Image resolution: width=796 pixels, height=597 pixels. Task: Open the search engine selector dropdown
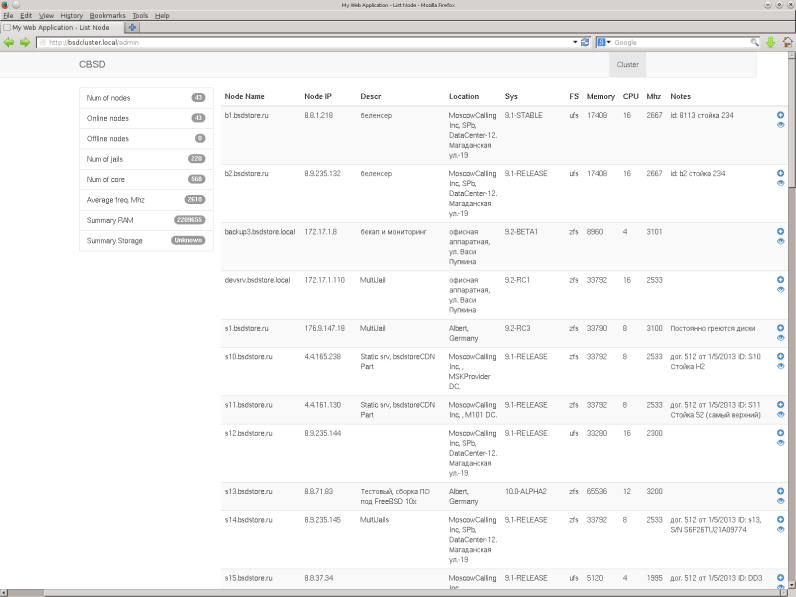[x=604, y=42]
